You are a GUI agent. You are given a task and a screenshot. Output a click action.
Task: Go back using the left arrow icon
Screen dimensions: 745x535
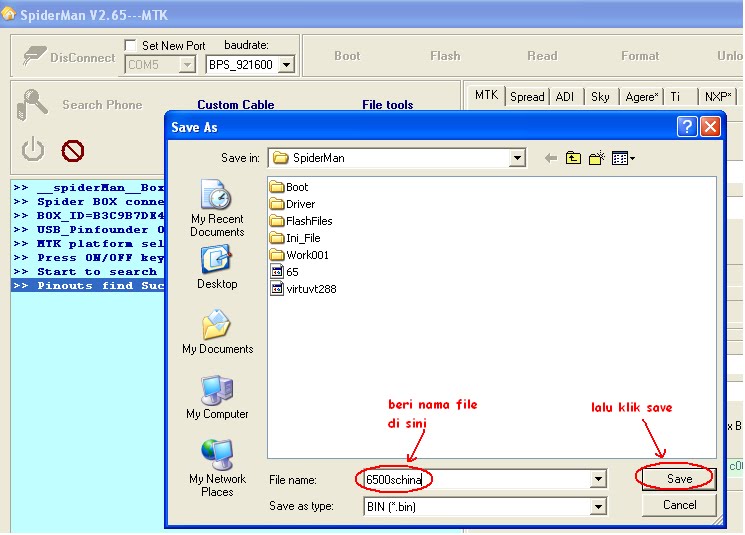(551, 158)
